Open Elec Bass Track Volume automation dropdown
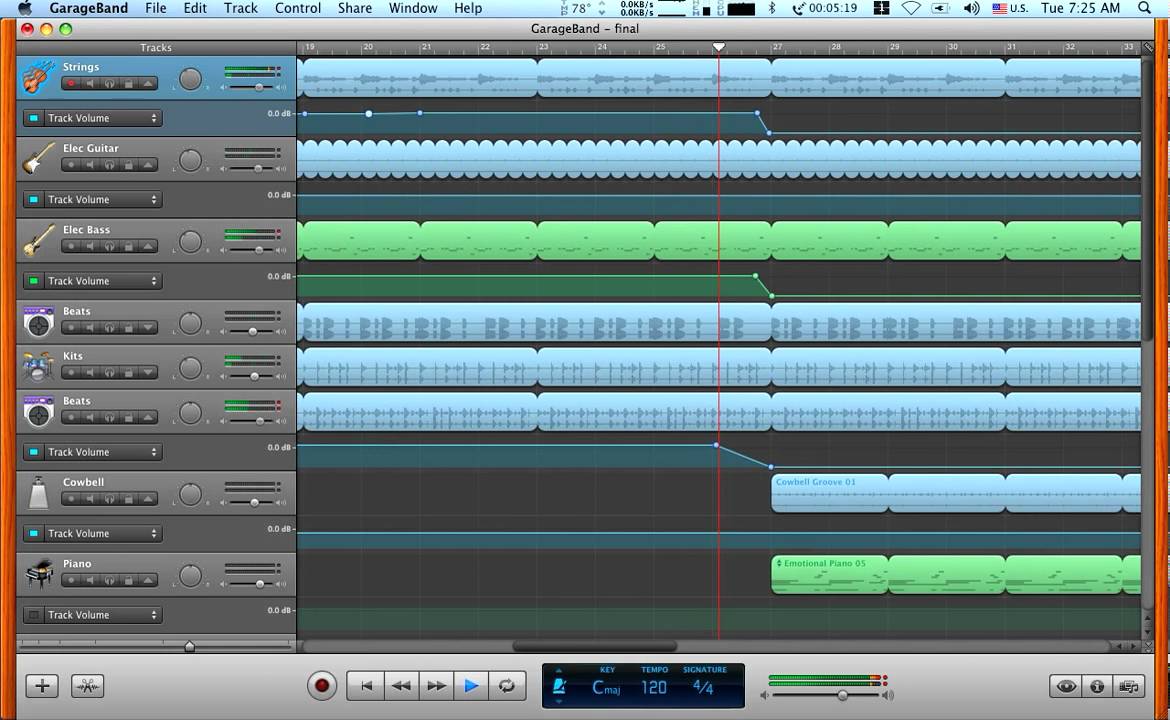This screenshot has width=1170, height=720. (x=102, y=281)
